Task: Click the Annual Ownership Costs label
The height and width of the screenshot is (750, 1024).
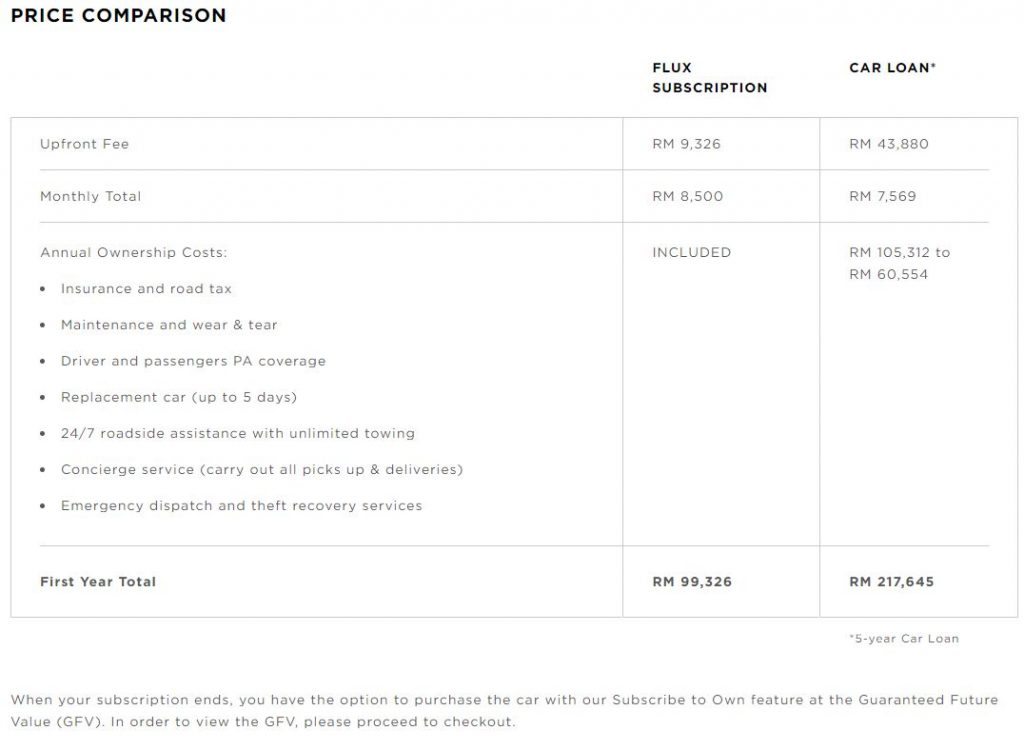Action: pyautogui.click(x=133, y=252)
